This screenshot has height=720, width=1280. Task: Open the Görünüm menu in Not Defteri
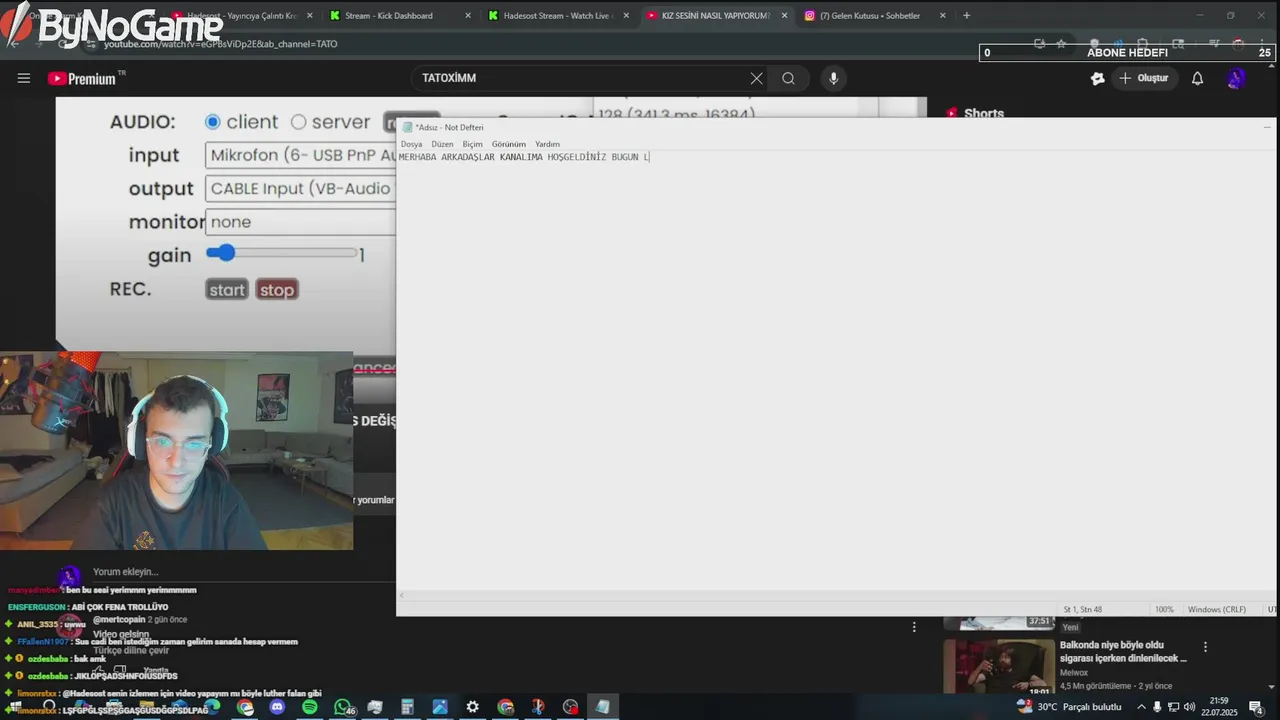tap(508, 144)
